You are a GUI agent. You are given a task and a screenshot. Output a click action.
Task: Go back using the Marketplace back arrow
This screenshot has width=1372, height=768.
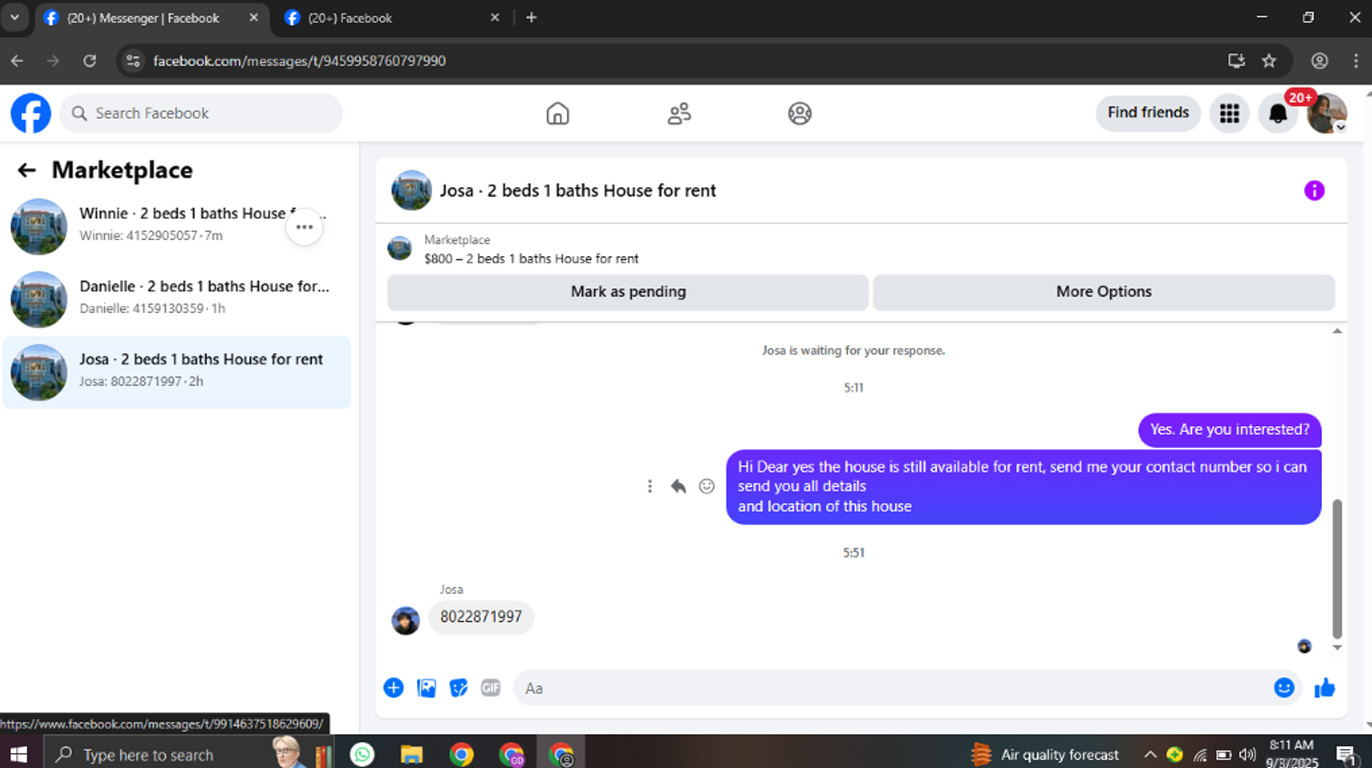[x=27, y=171]
